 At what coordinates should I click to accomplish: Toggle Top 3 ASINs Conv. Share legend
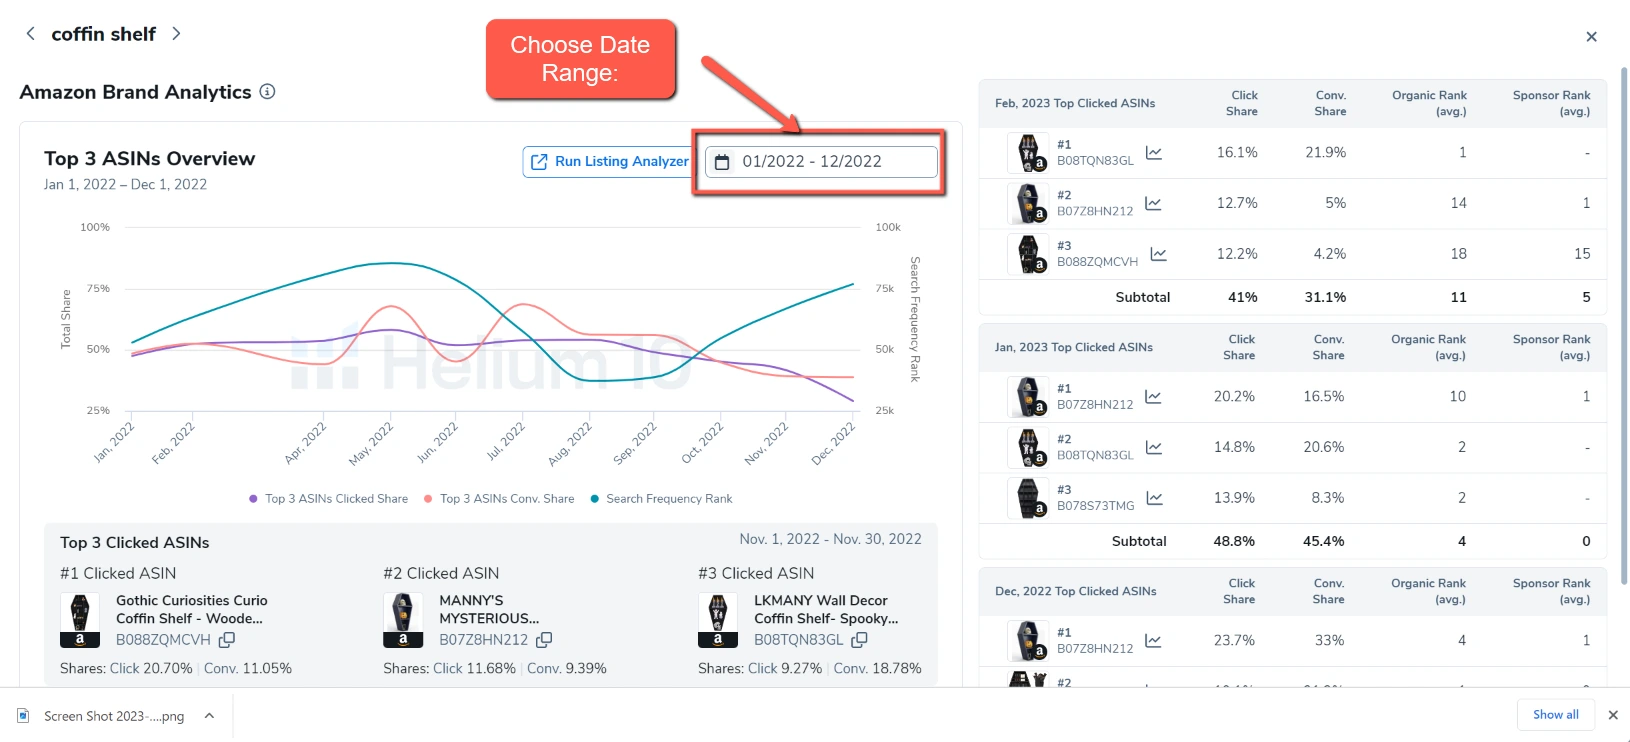click(498, 499)
